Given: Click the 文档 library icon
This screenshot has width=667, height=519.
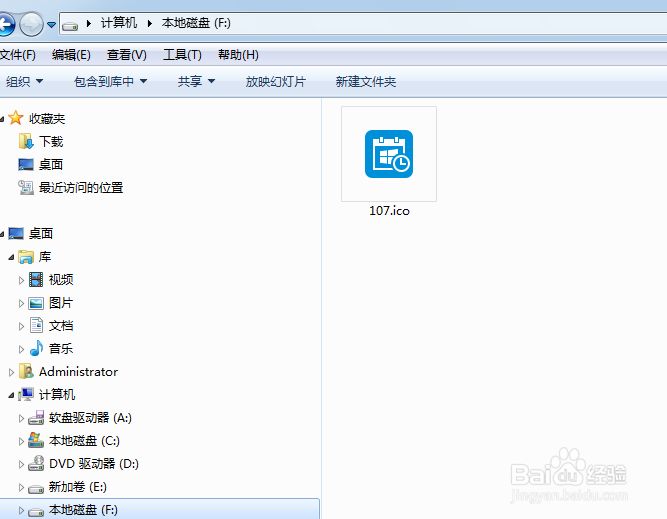Looking at the screenshot, I should pyautogui.click(x=37, y=325).
